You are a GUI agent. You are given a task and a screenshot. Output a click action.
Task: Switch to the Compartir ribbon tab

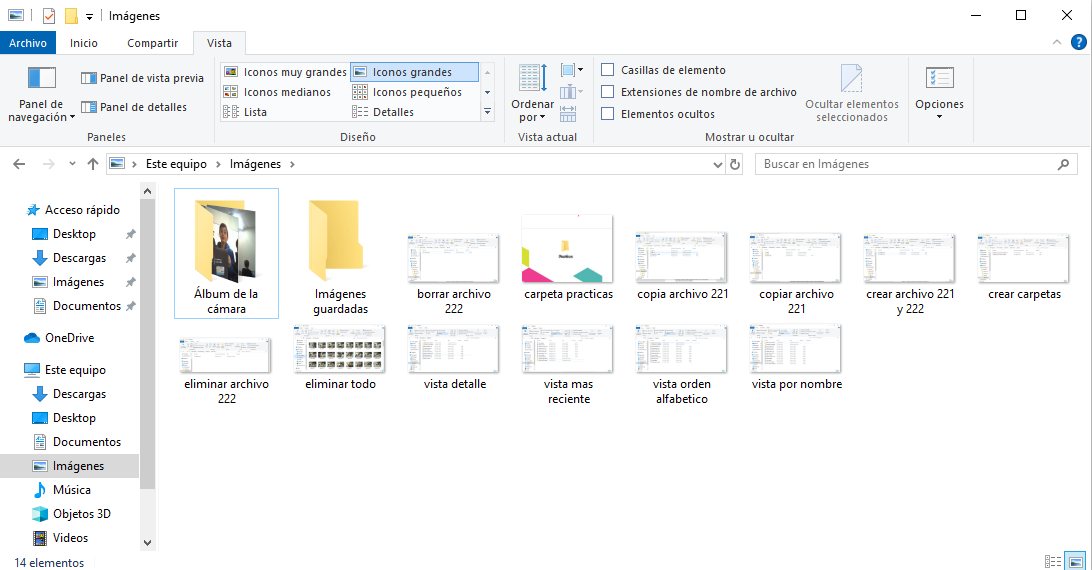152,43
